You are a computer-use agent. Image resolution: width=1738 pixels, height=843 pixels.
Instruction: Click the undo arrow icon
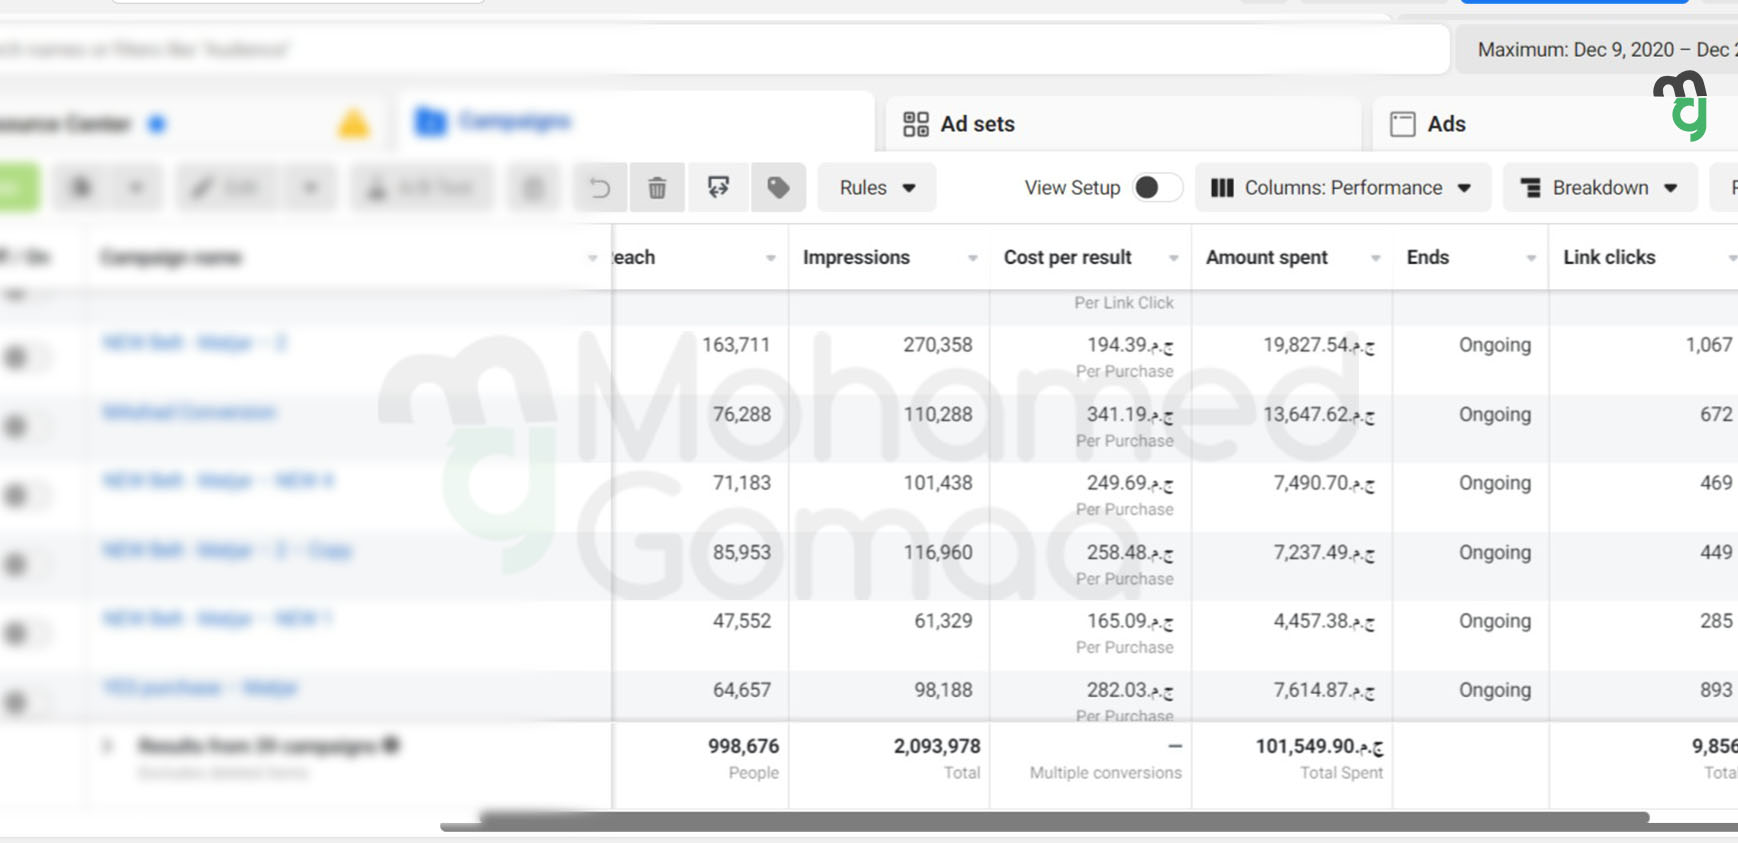pyautogui.click(x=600, y=188)
